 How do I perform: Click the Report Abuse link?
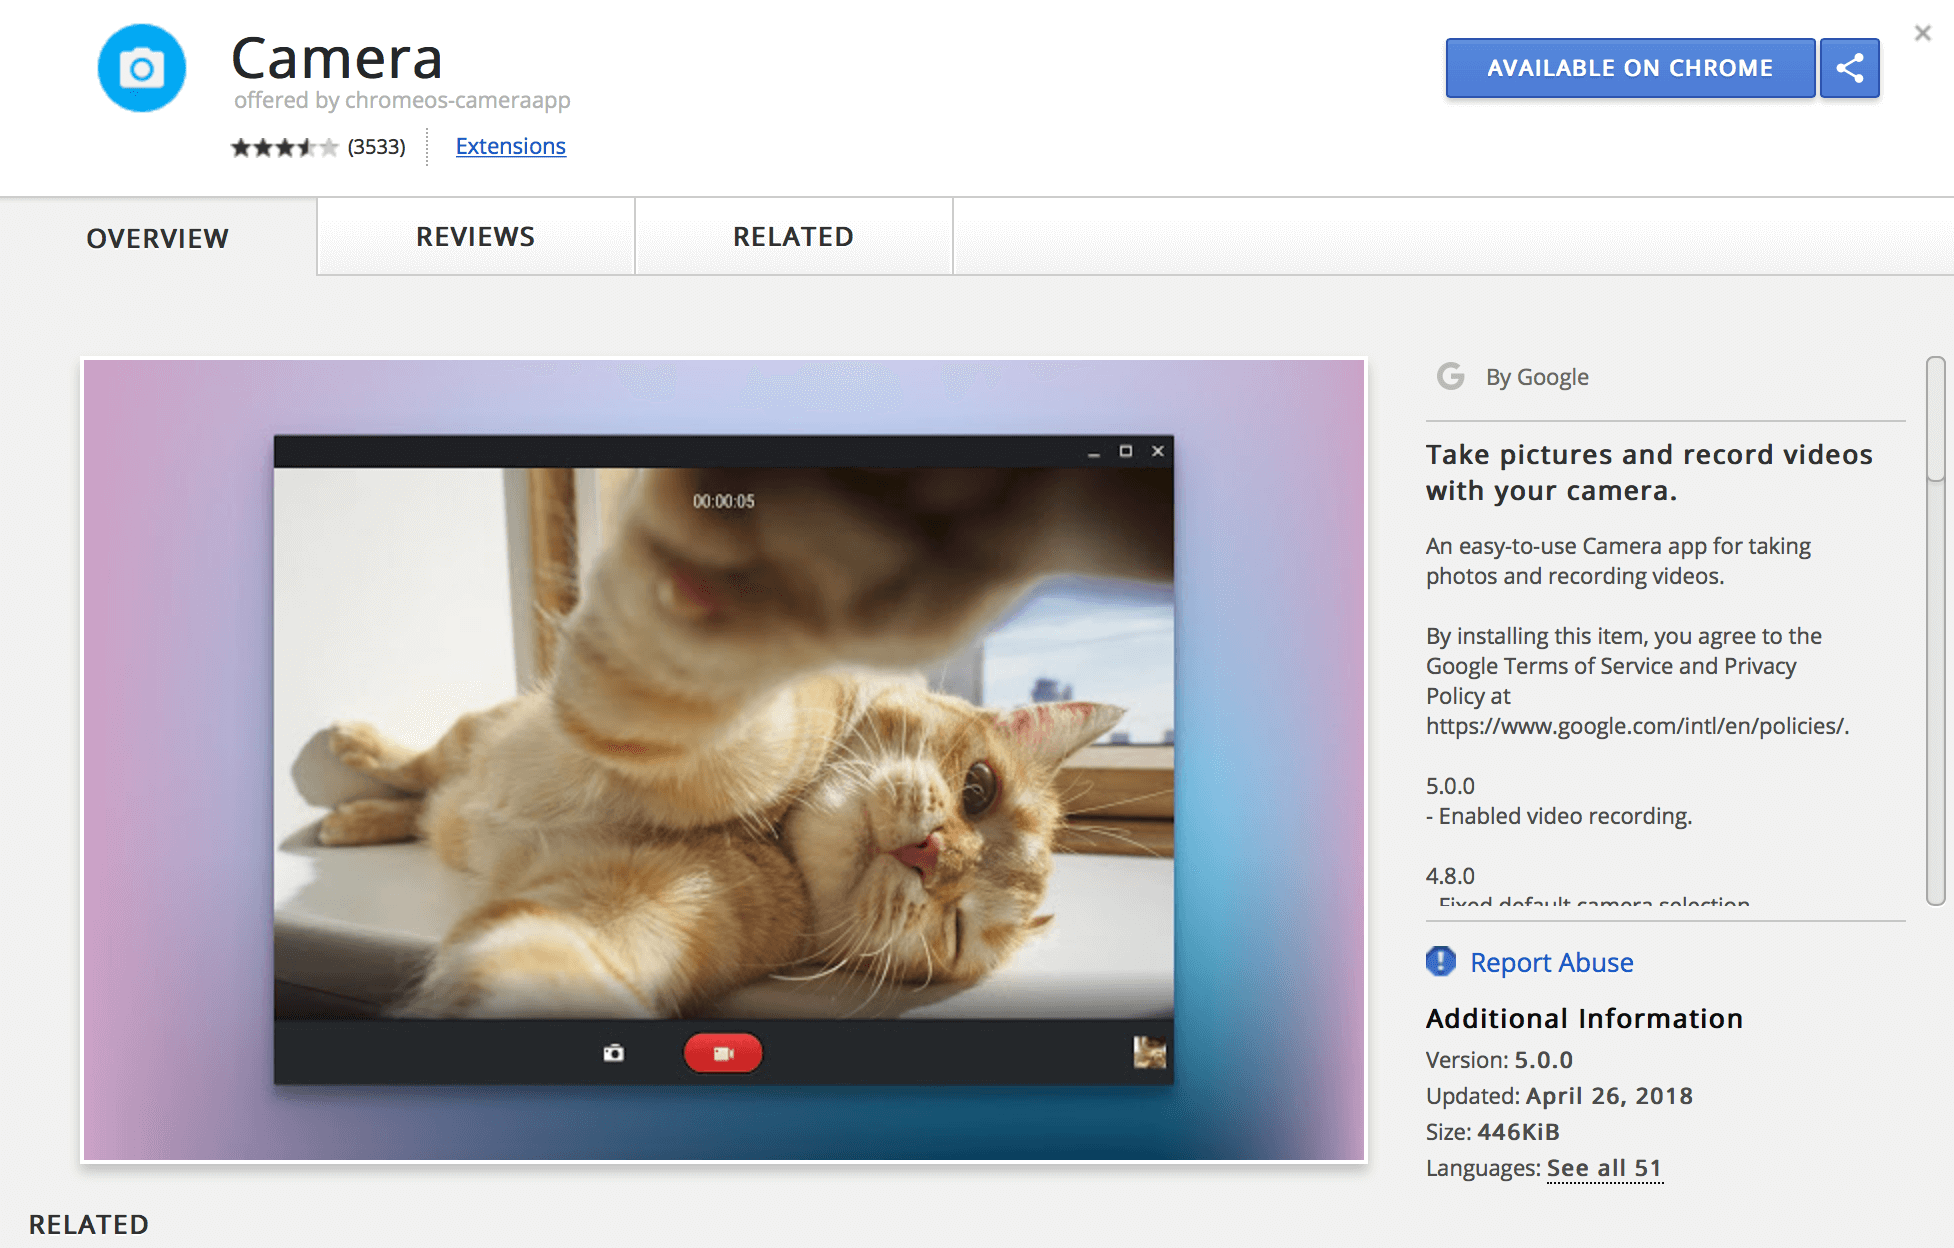pyautogui.click(x=1551, y=962)
